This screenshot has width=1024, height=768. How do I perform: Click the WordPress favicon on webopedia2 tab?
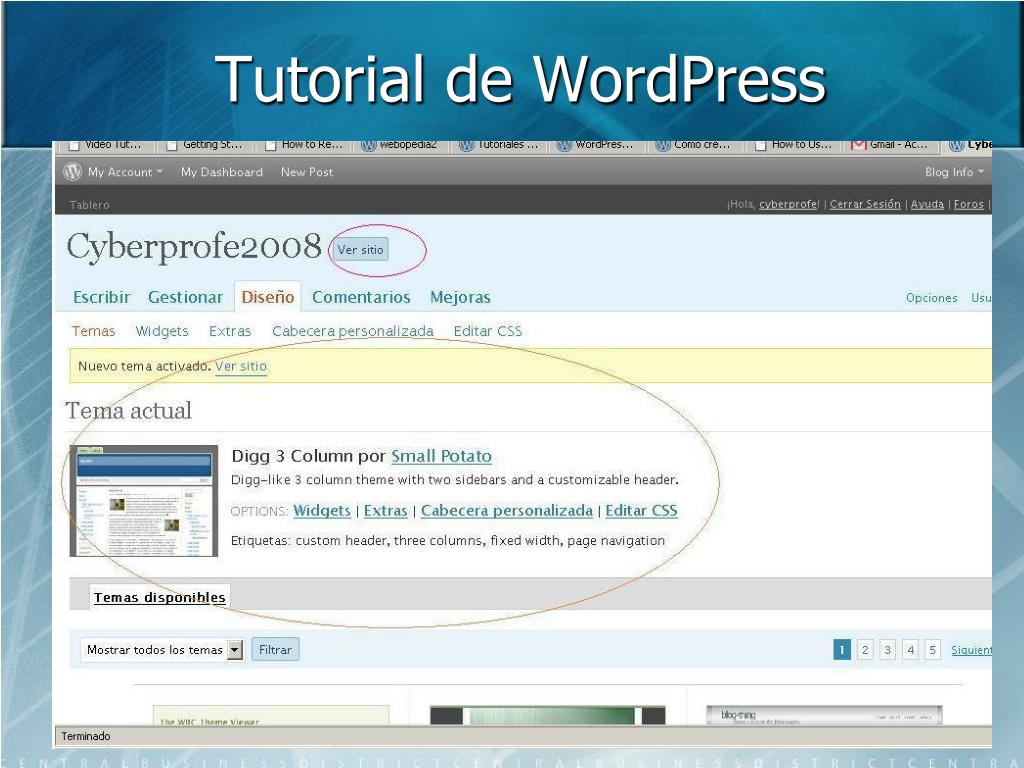369,145
